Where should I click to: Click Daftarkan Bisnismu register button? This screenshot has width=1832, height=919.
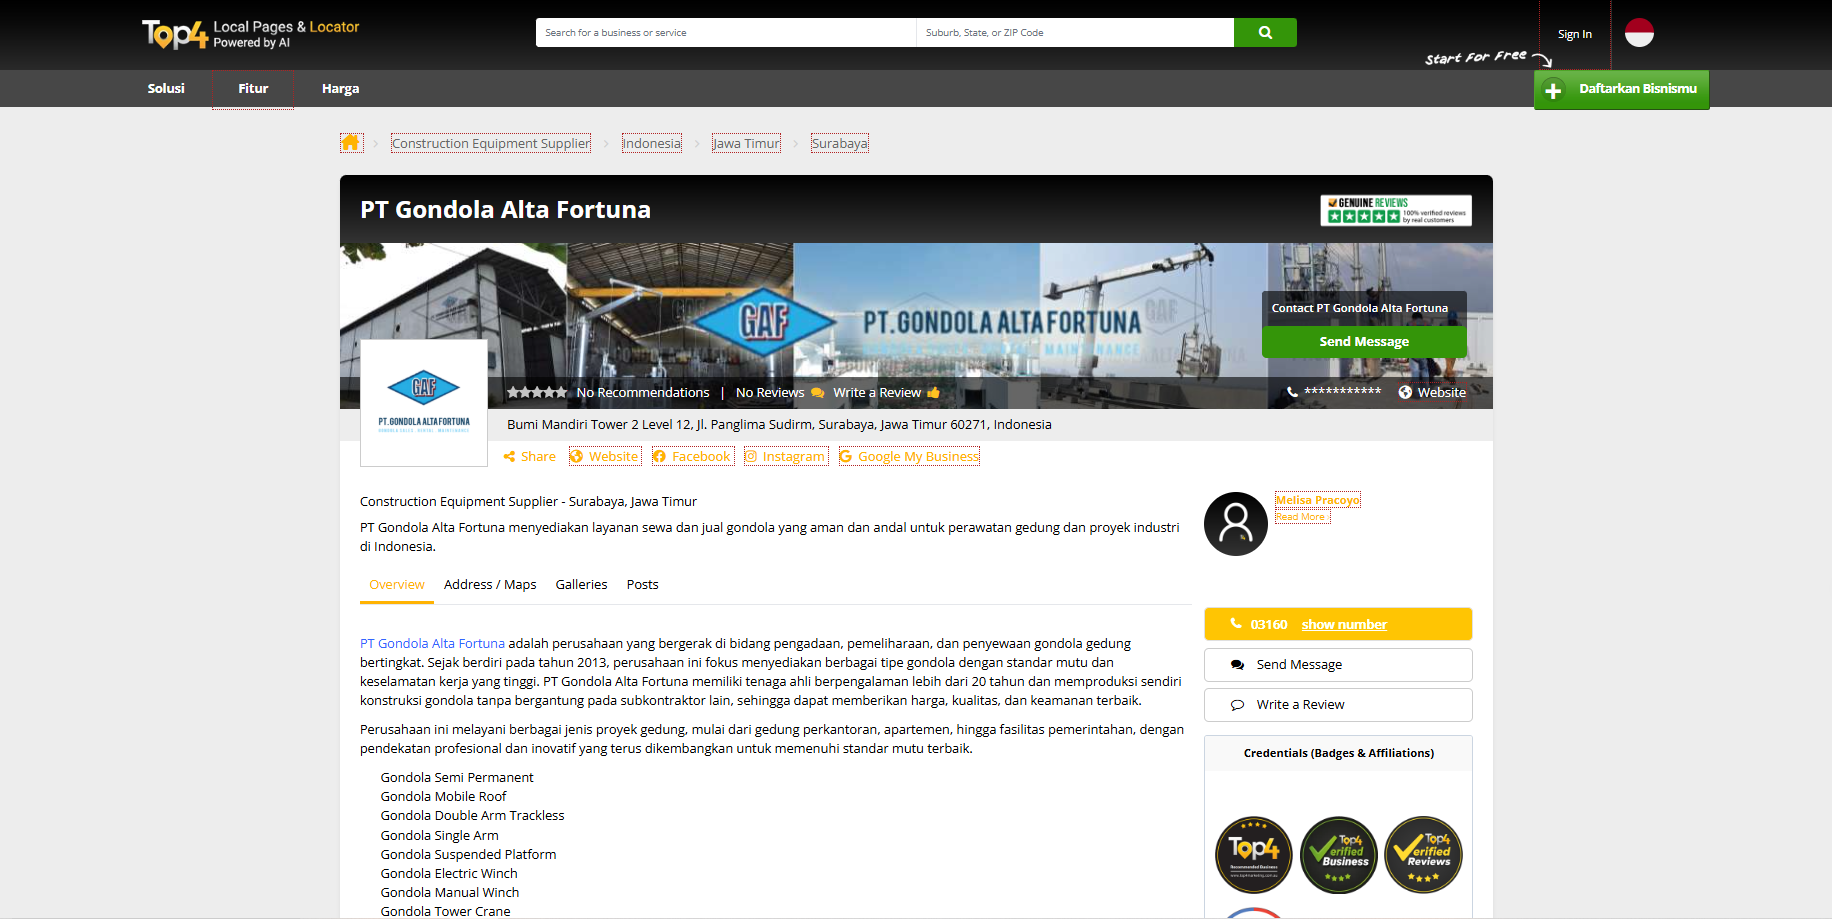tap(1622, 89)
